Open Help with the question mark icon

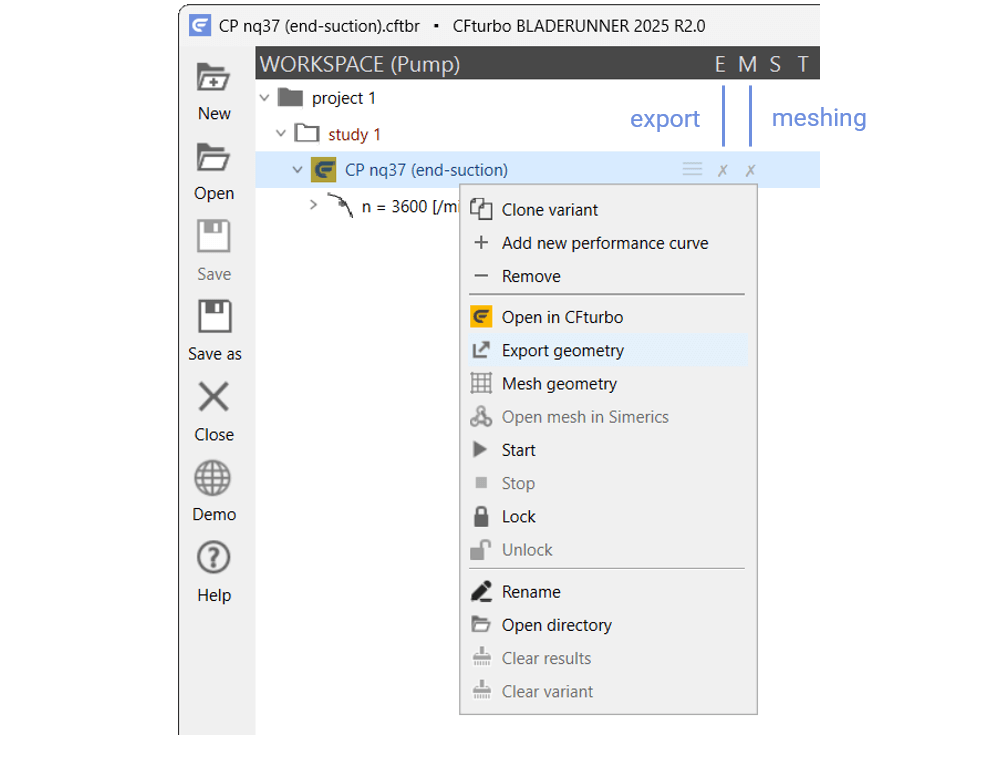click(x=213, y=557)
